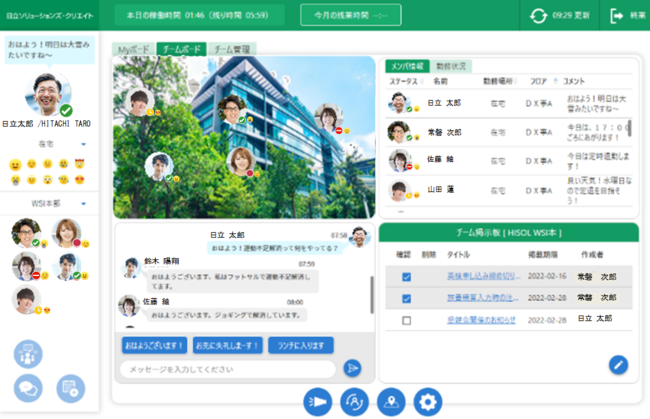
Task: Click the blue pencil edit icon
Action: tap(618, 365)
